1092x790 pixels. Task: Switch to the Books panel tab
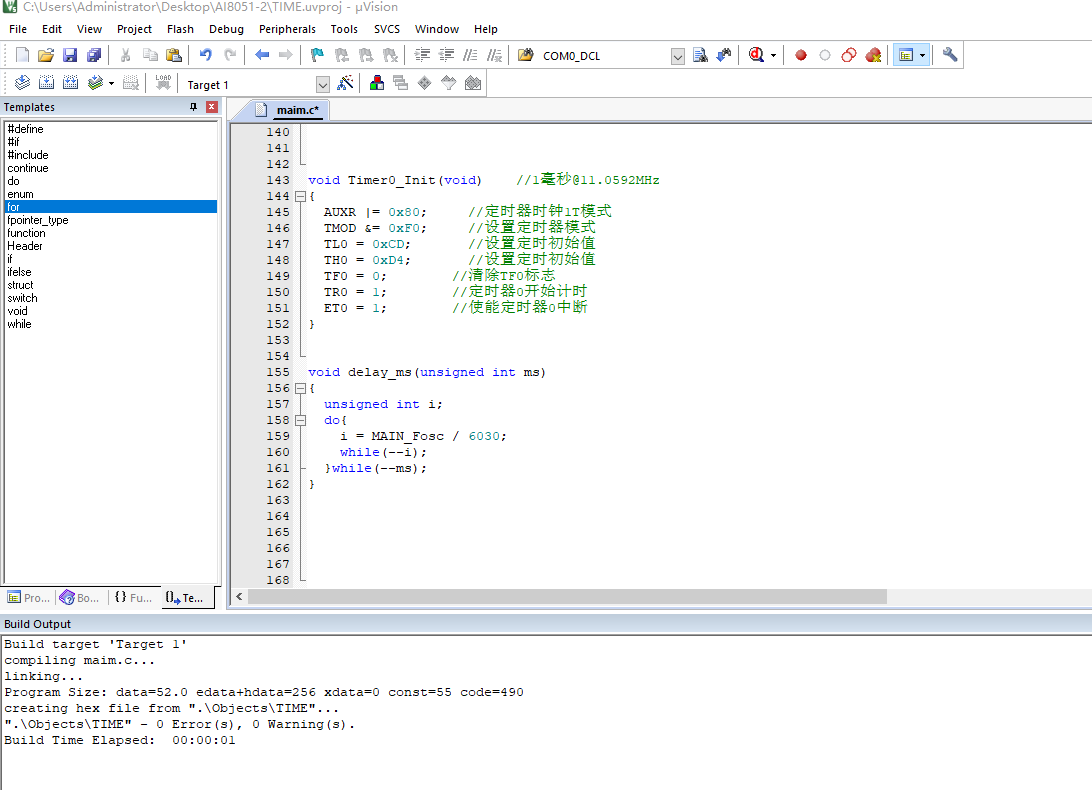80,598
